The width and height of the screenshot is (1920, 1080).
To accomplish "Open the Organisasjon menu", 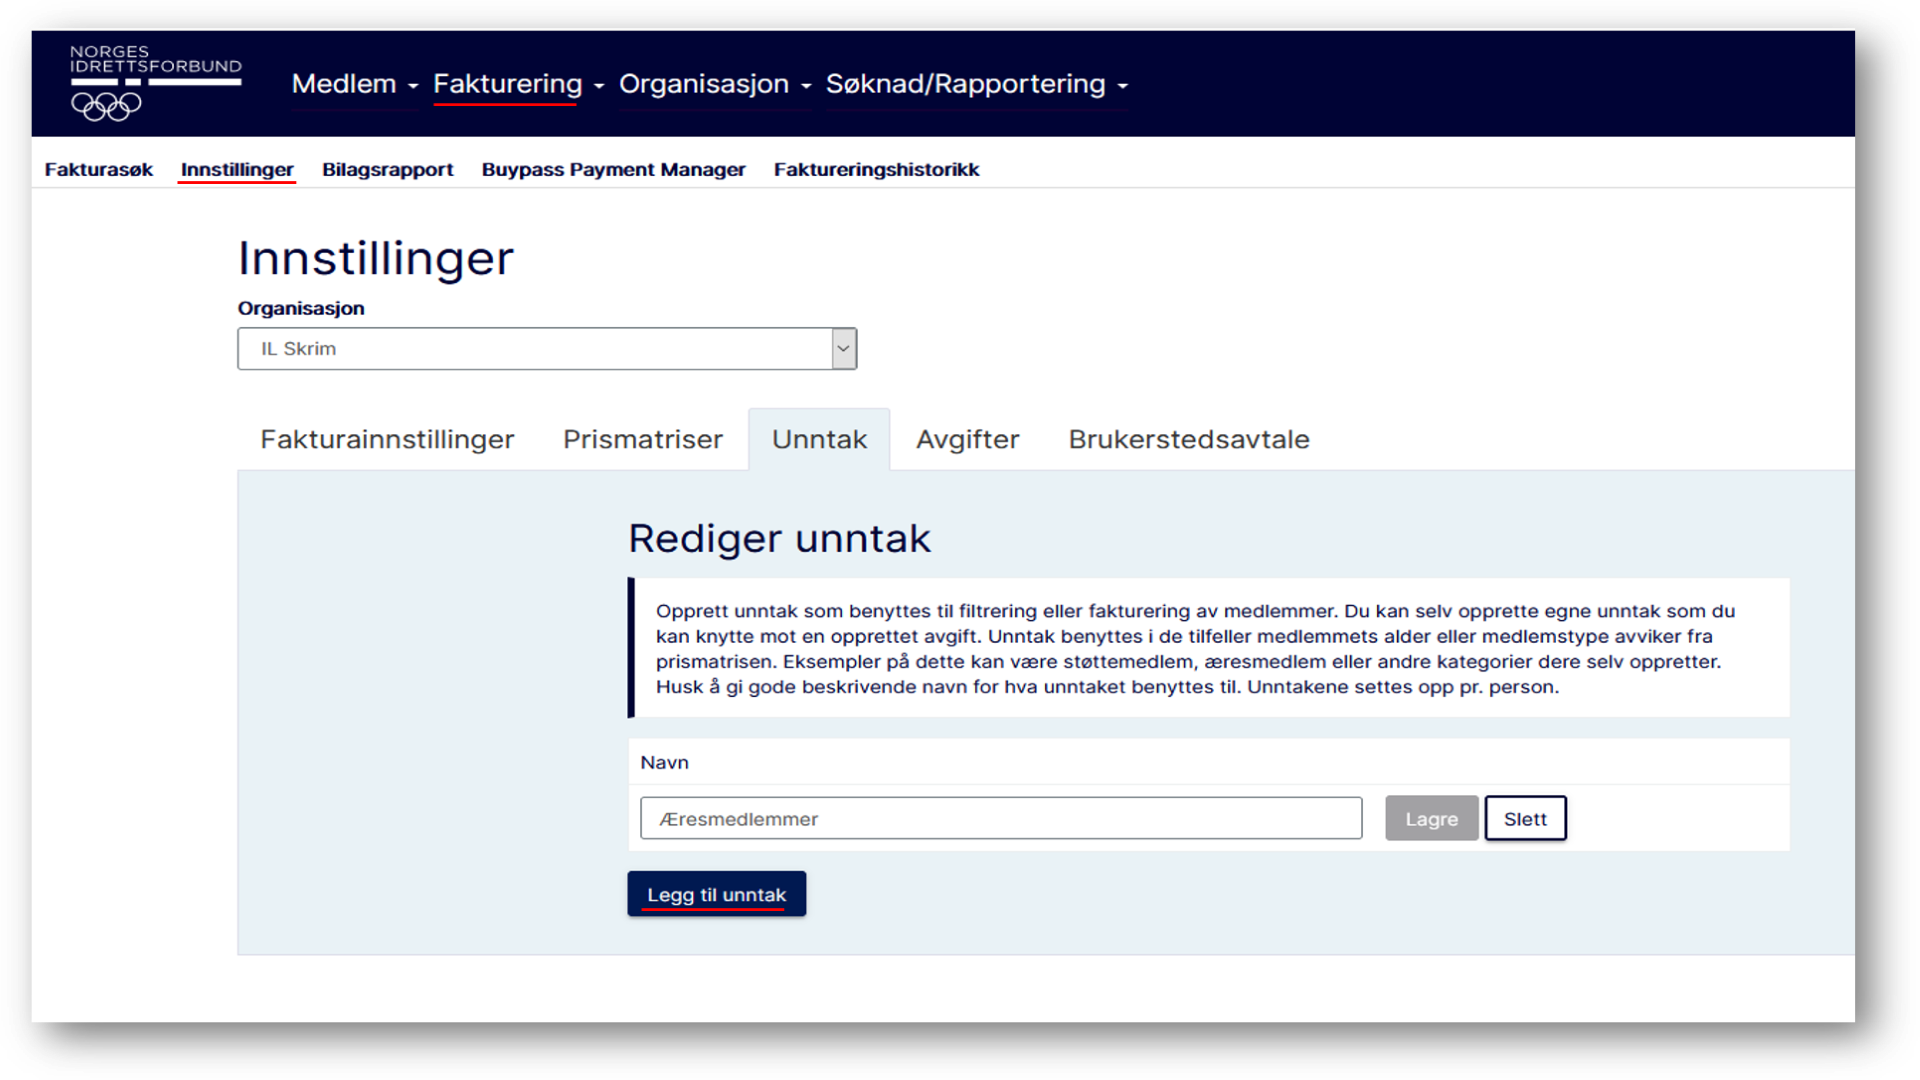I will tap(714, 84).
